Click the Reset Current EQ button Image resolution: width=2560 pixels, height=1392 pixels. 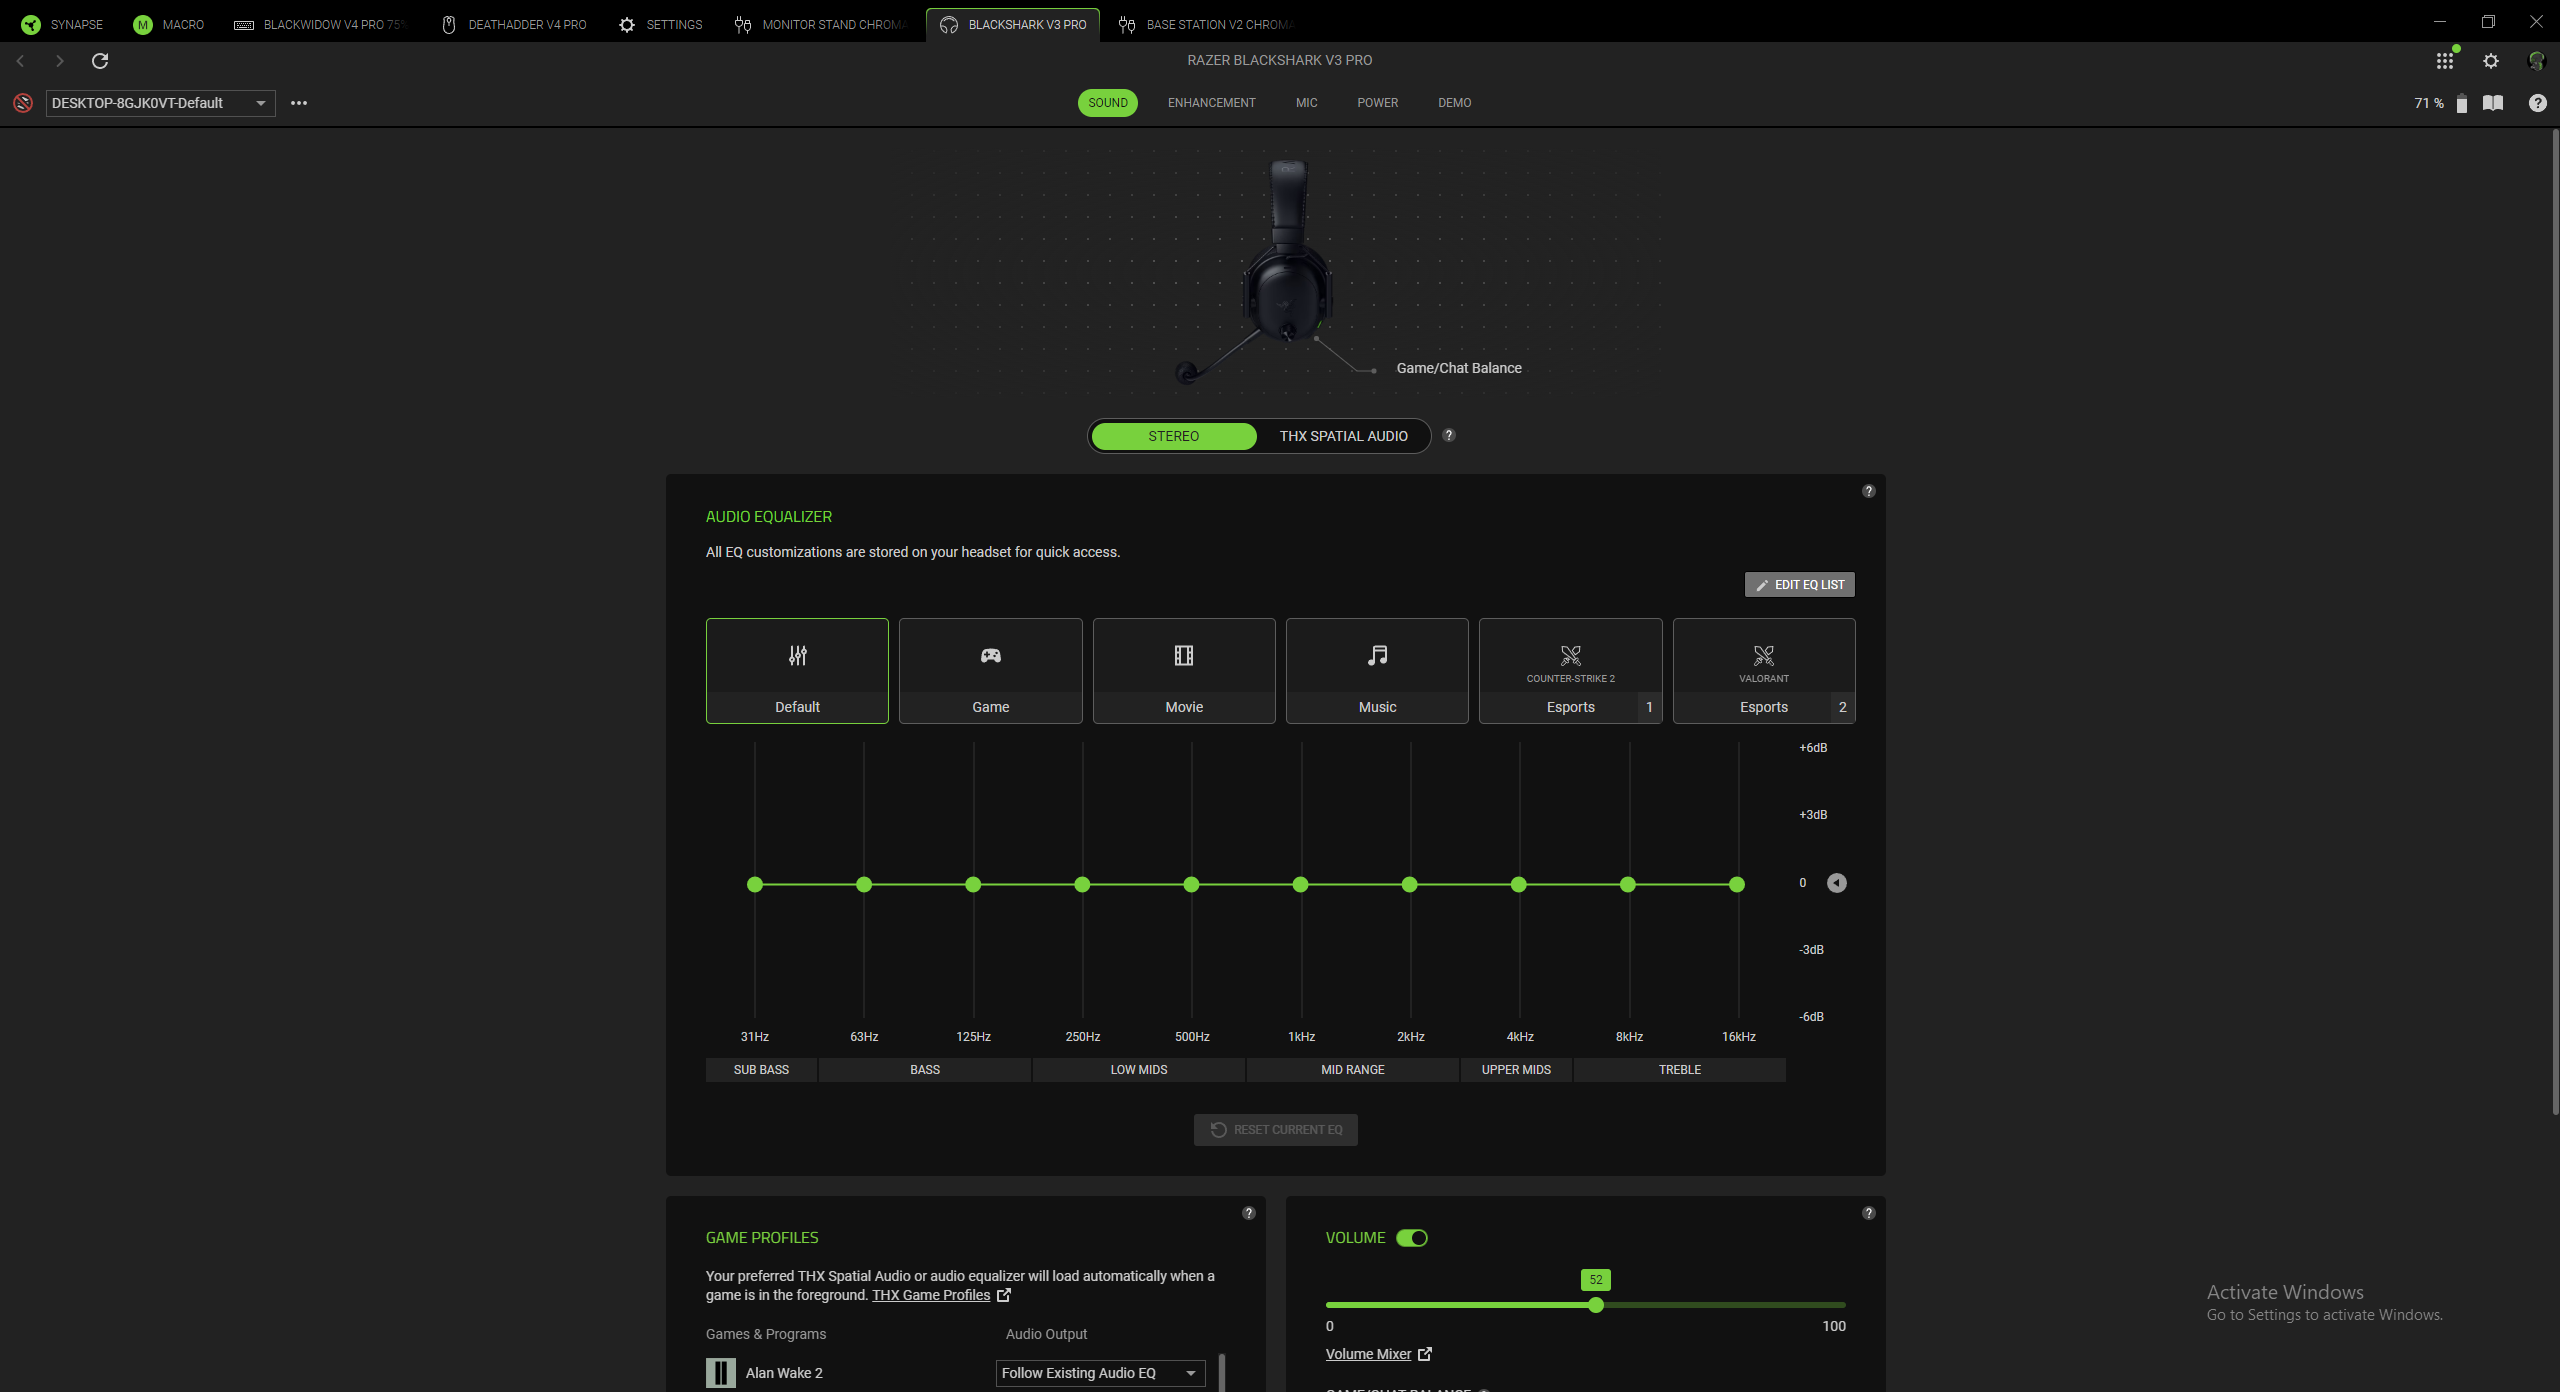coord(1276,1130)
